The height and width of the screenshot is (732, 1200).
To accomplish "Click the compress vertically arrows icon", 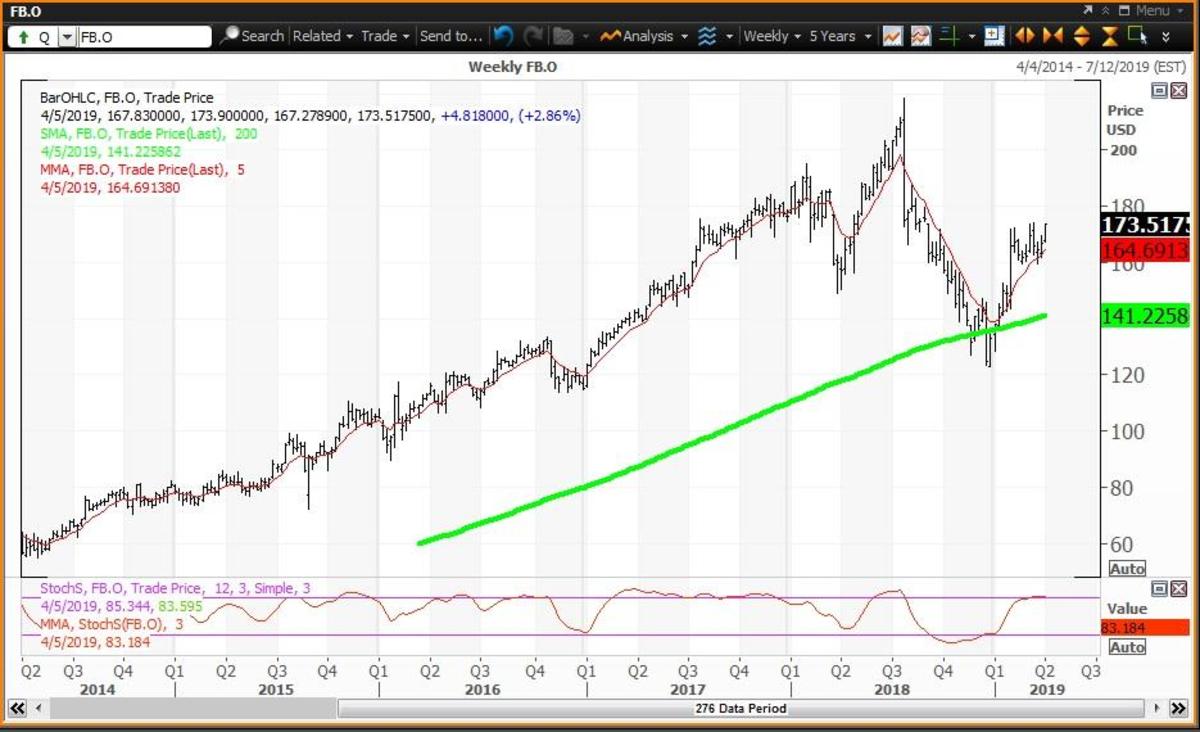I will (1109, 36).
